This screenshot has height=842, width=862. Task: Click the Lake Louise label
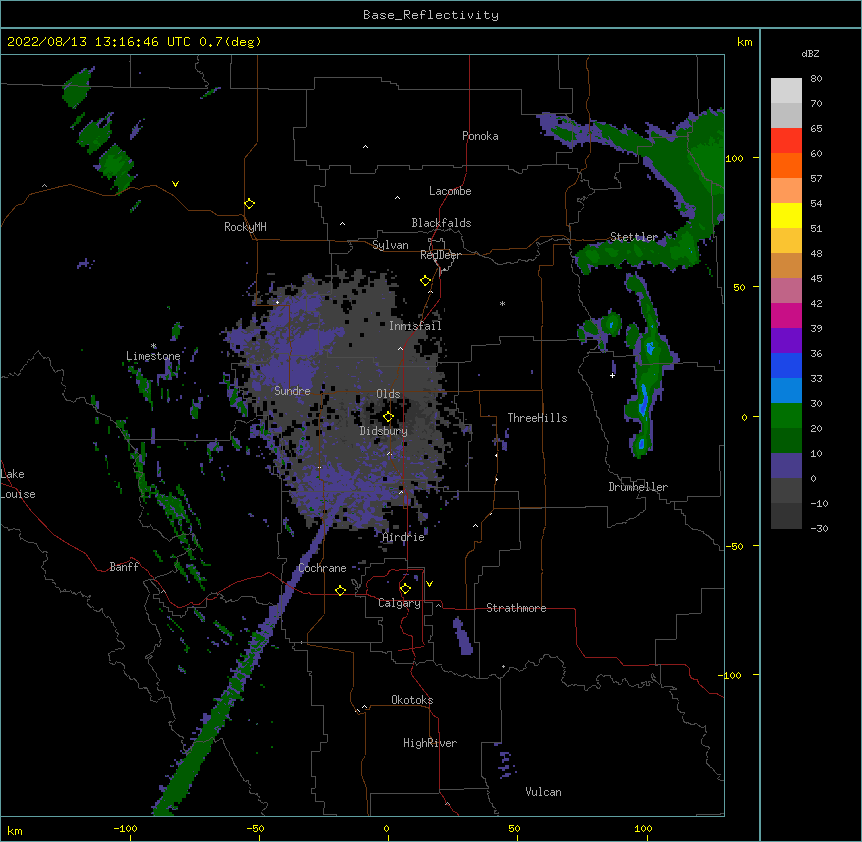(x=18, y=484)
